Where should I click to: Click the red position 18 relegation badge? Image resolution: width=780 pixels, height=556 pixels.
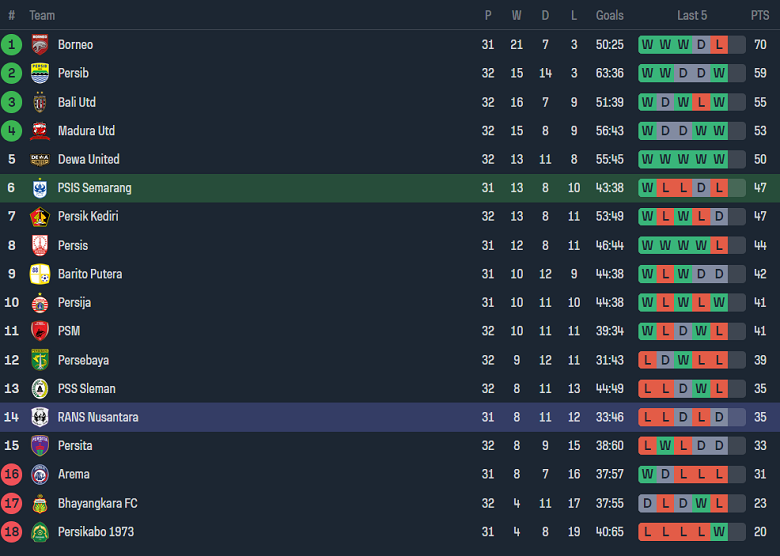click(x=12, y=532)
